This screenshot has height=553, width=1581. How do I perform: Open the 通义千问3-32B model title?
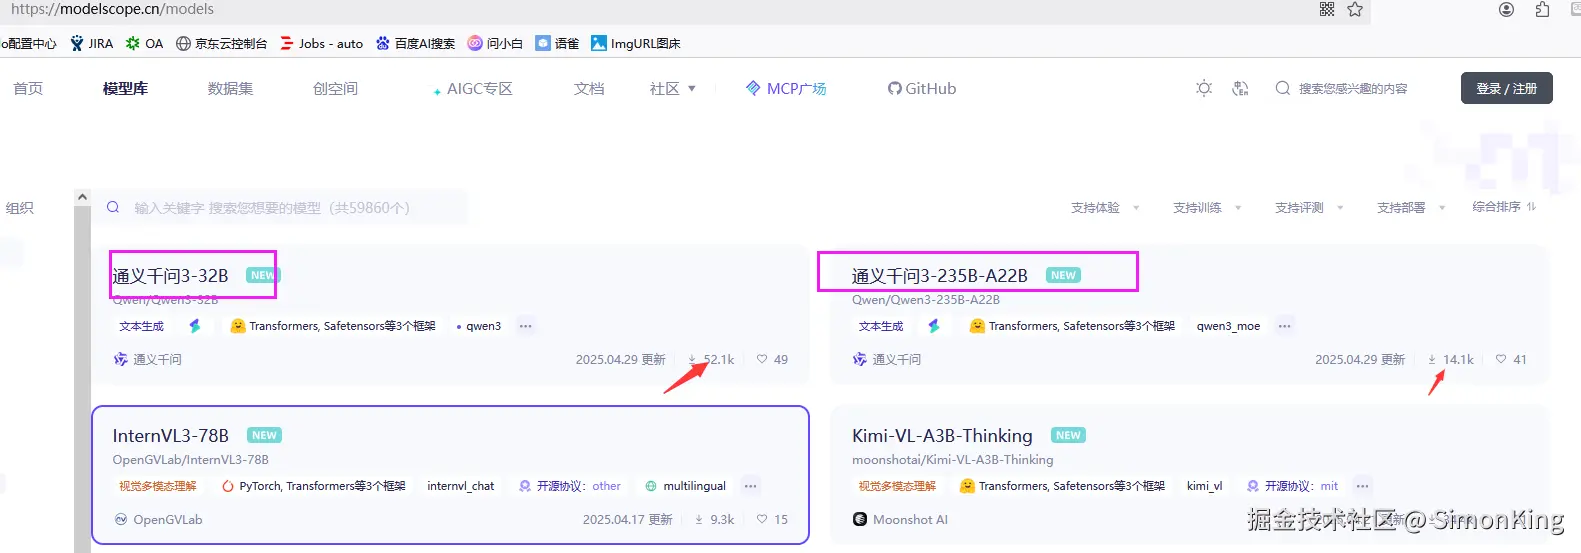click(x=170, y=275)
